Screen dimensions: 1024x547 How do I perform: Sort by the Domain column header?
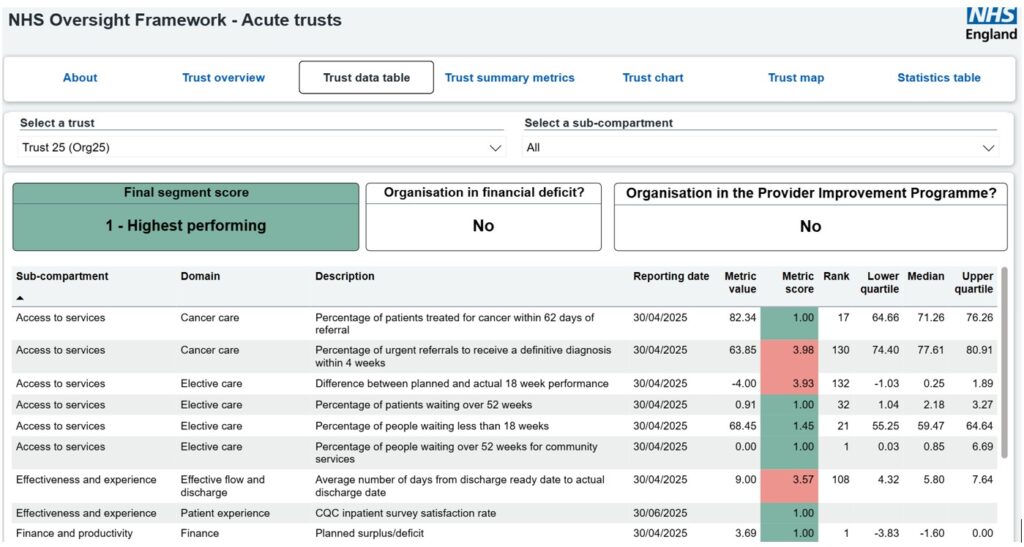[200, 276]
